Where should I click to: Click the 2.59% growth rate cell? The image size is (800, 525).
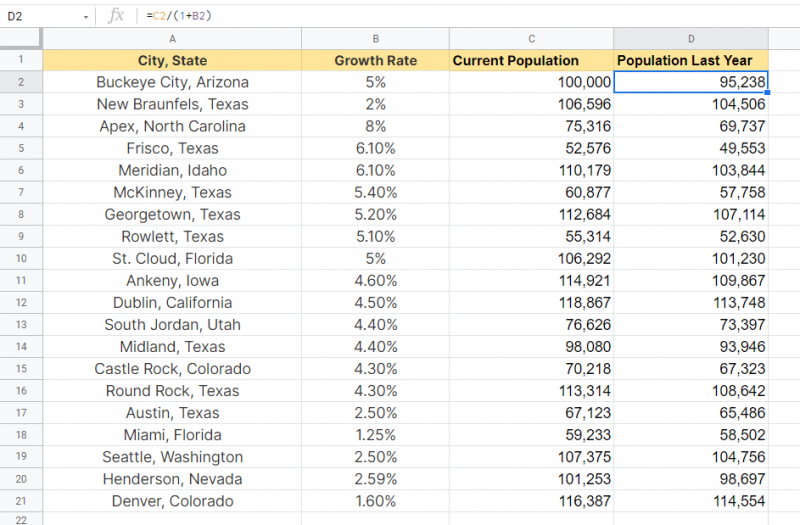(376, 479)
